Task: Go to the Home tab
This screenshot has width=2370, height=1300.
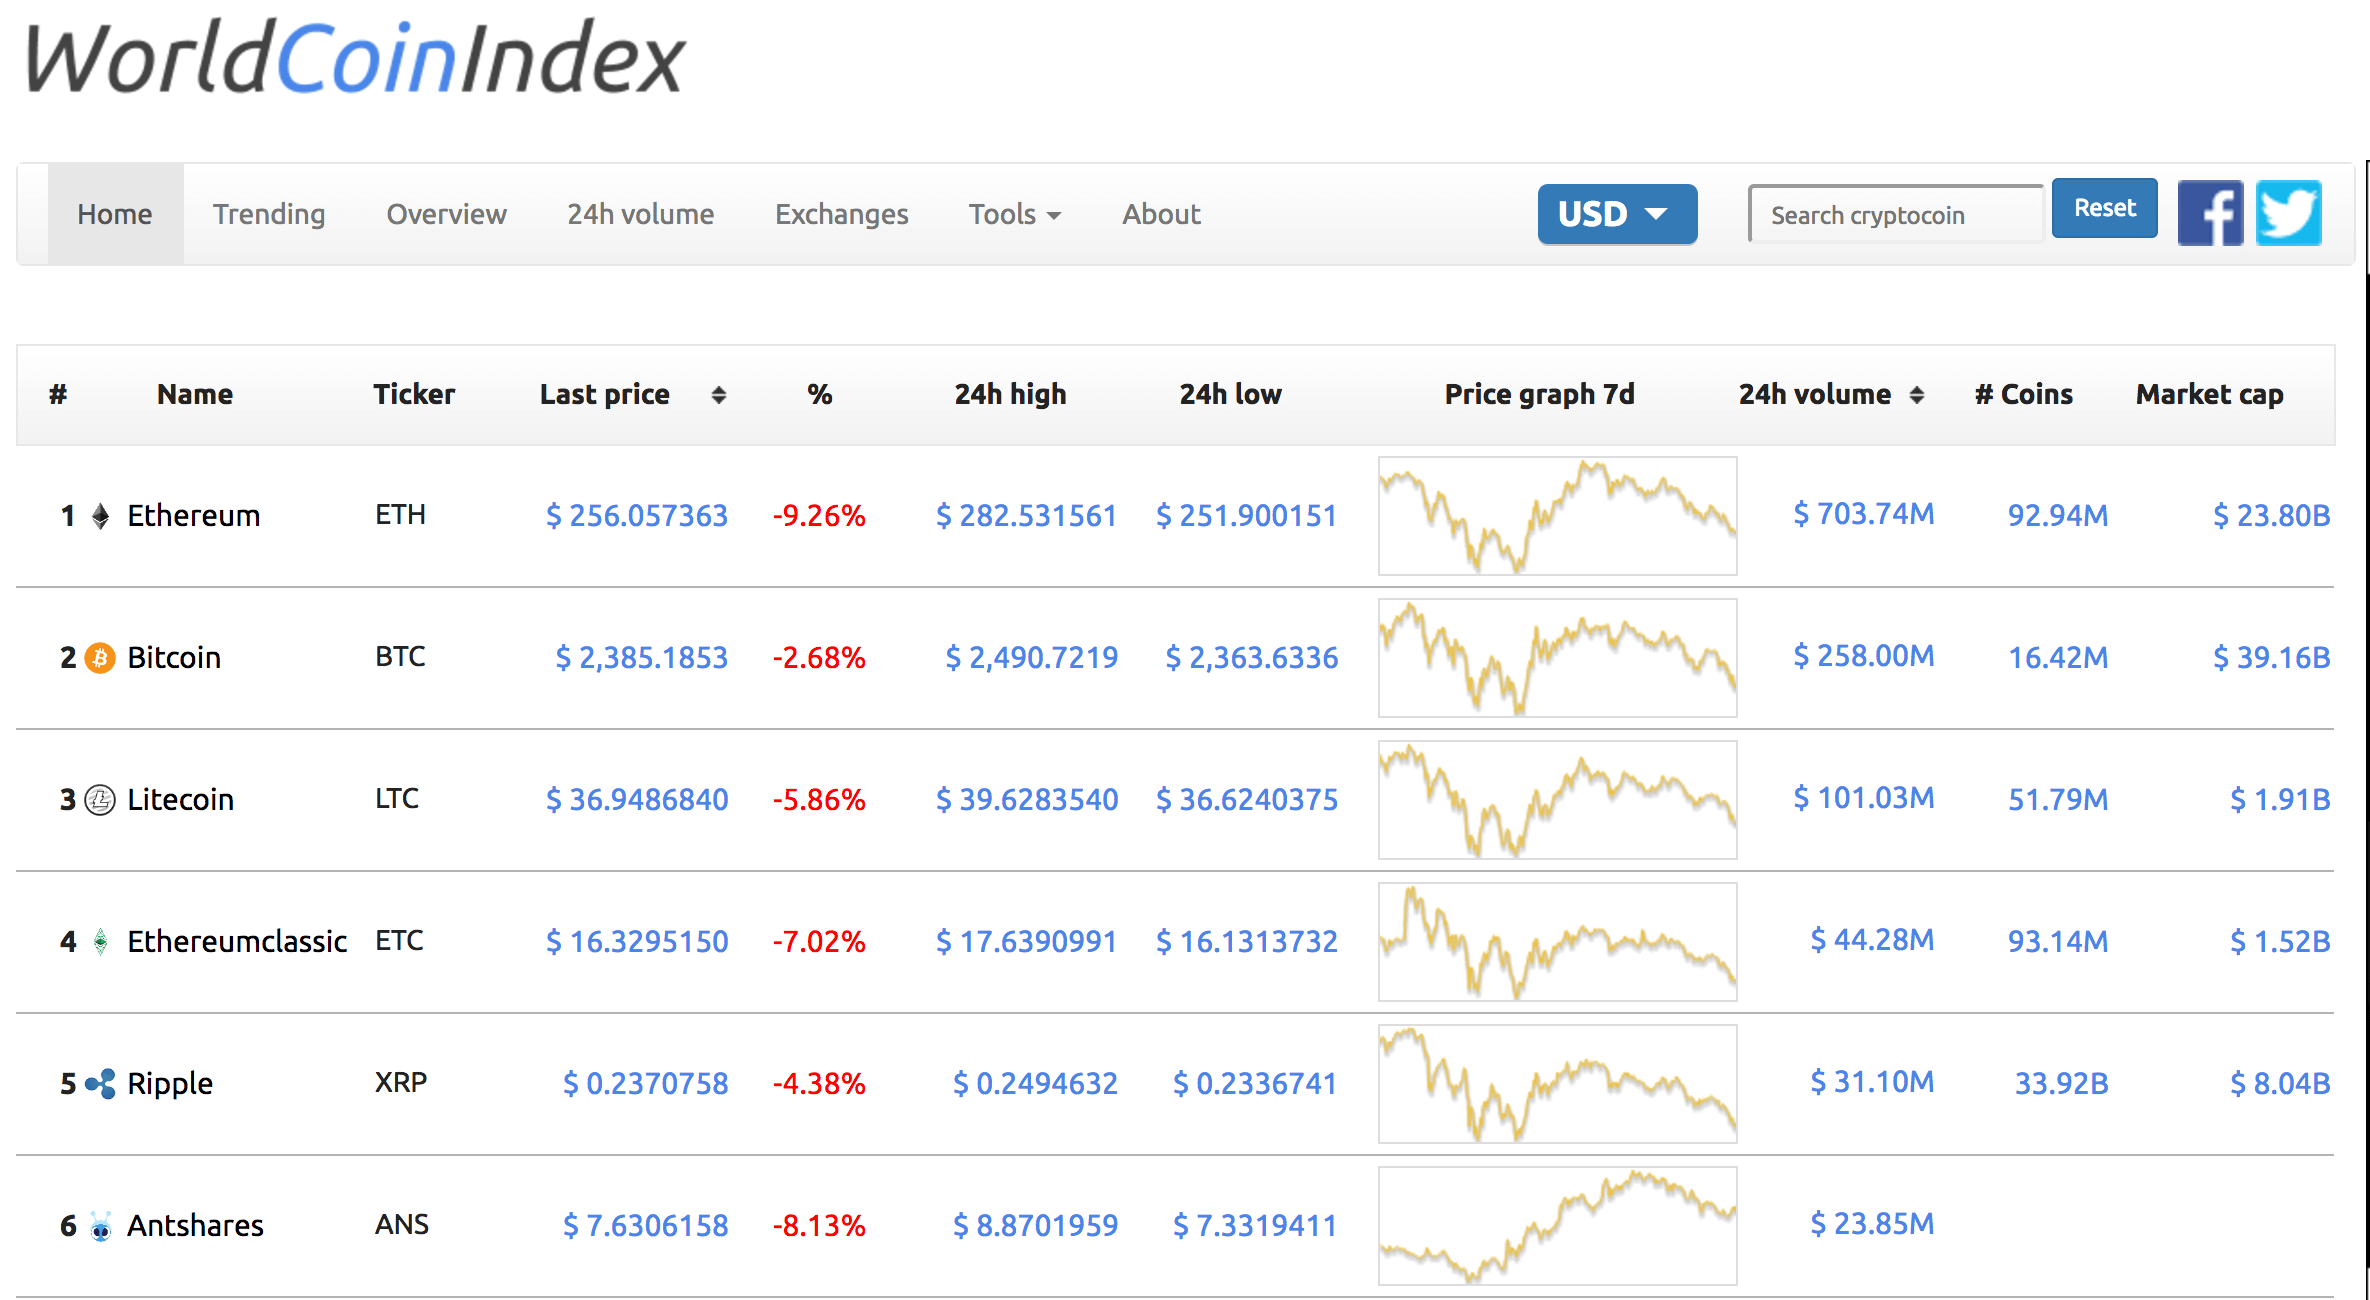Action: click(115, 214)
